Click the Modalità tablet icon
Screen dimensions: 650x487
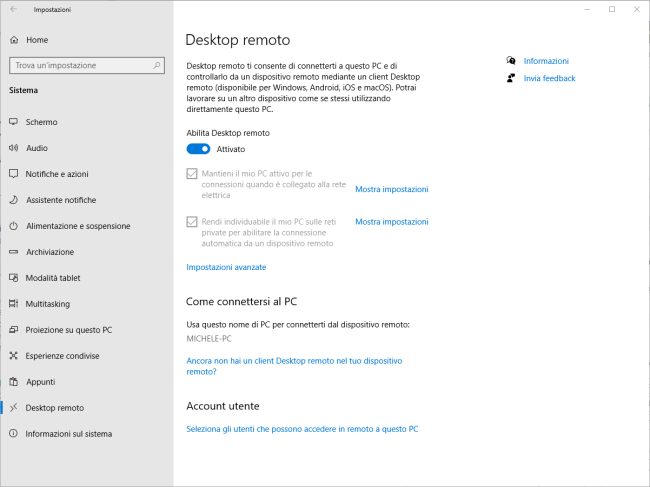pos(14,278)
